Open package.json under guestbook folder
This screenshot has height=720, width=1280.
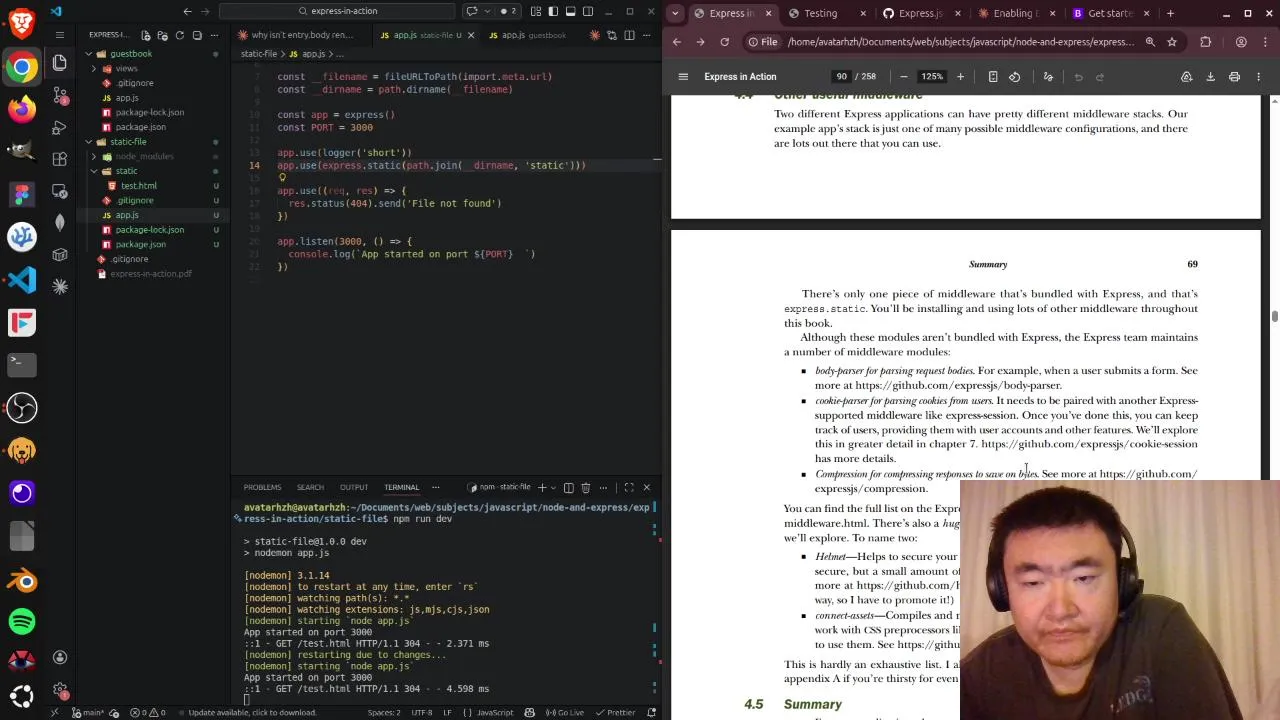[x=140, y=127]
